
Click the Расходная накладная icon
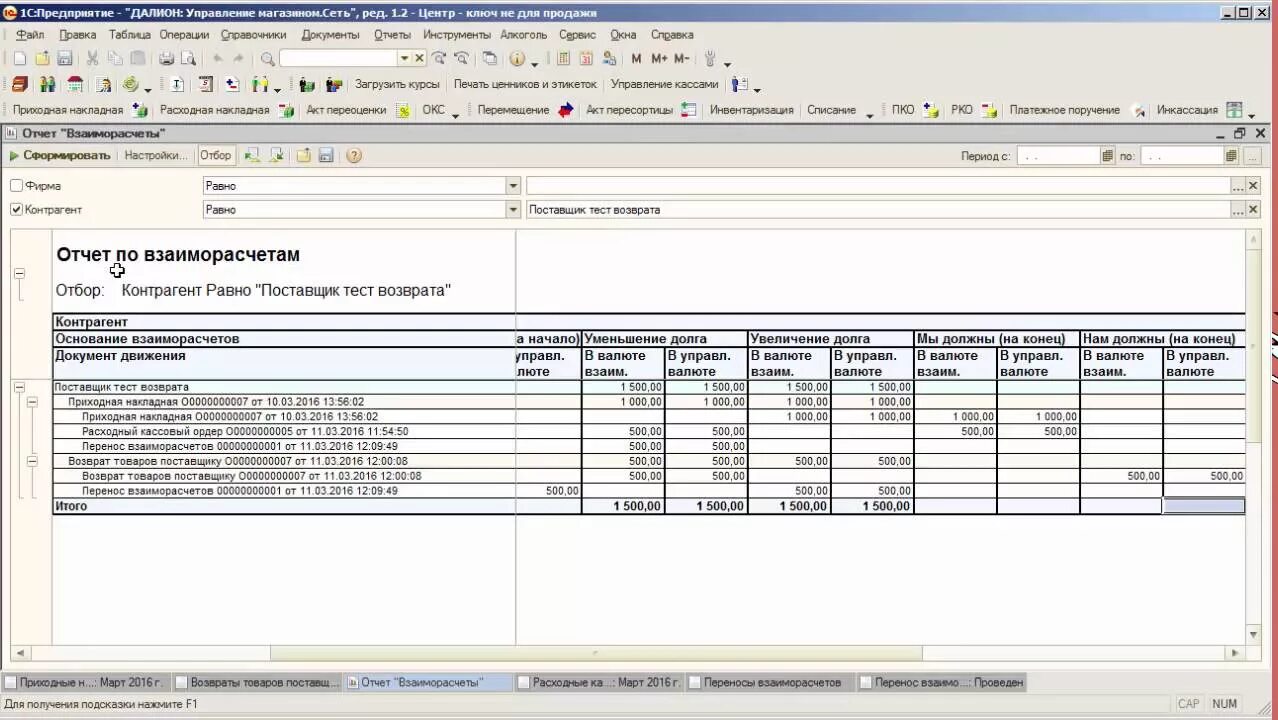pyautogui.click(x=286, y=110)
